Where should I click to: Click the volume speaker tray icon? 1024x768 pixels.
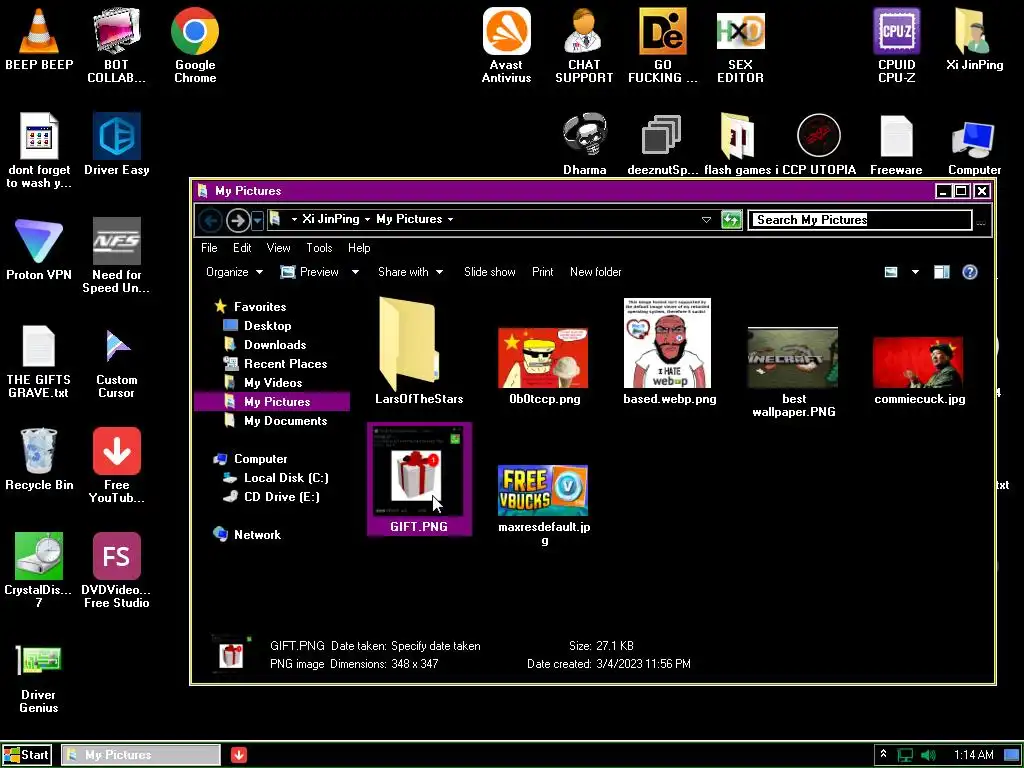click(x=928, y=755)
